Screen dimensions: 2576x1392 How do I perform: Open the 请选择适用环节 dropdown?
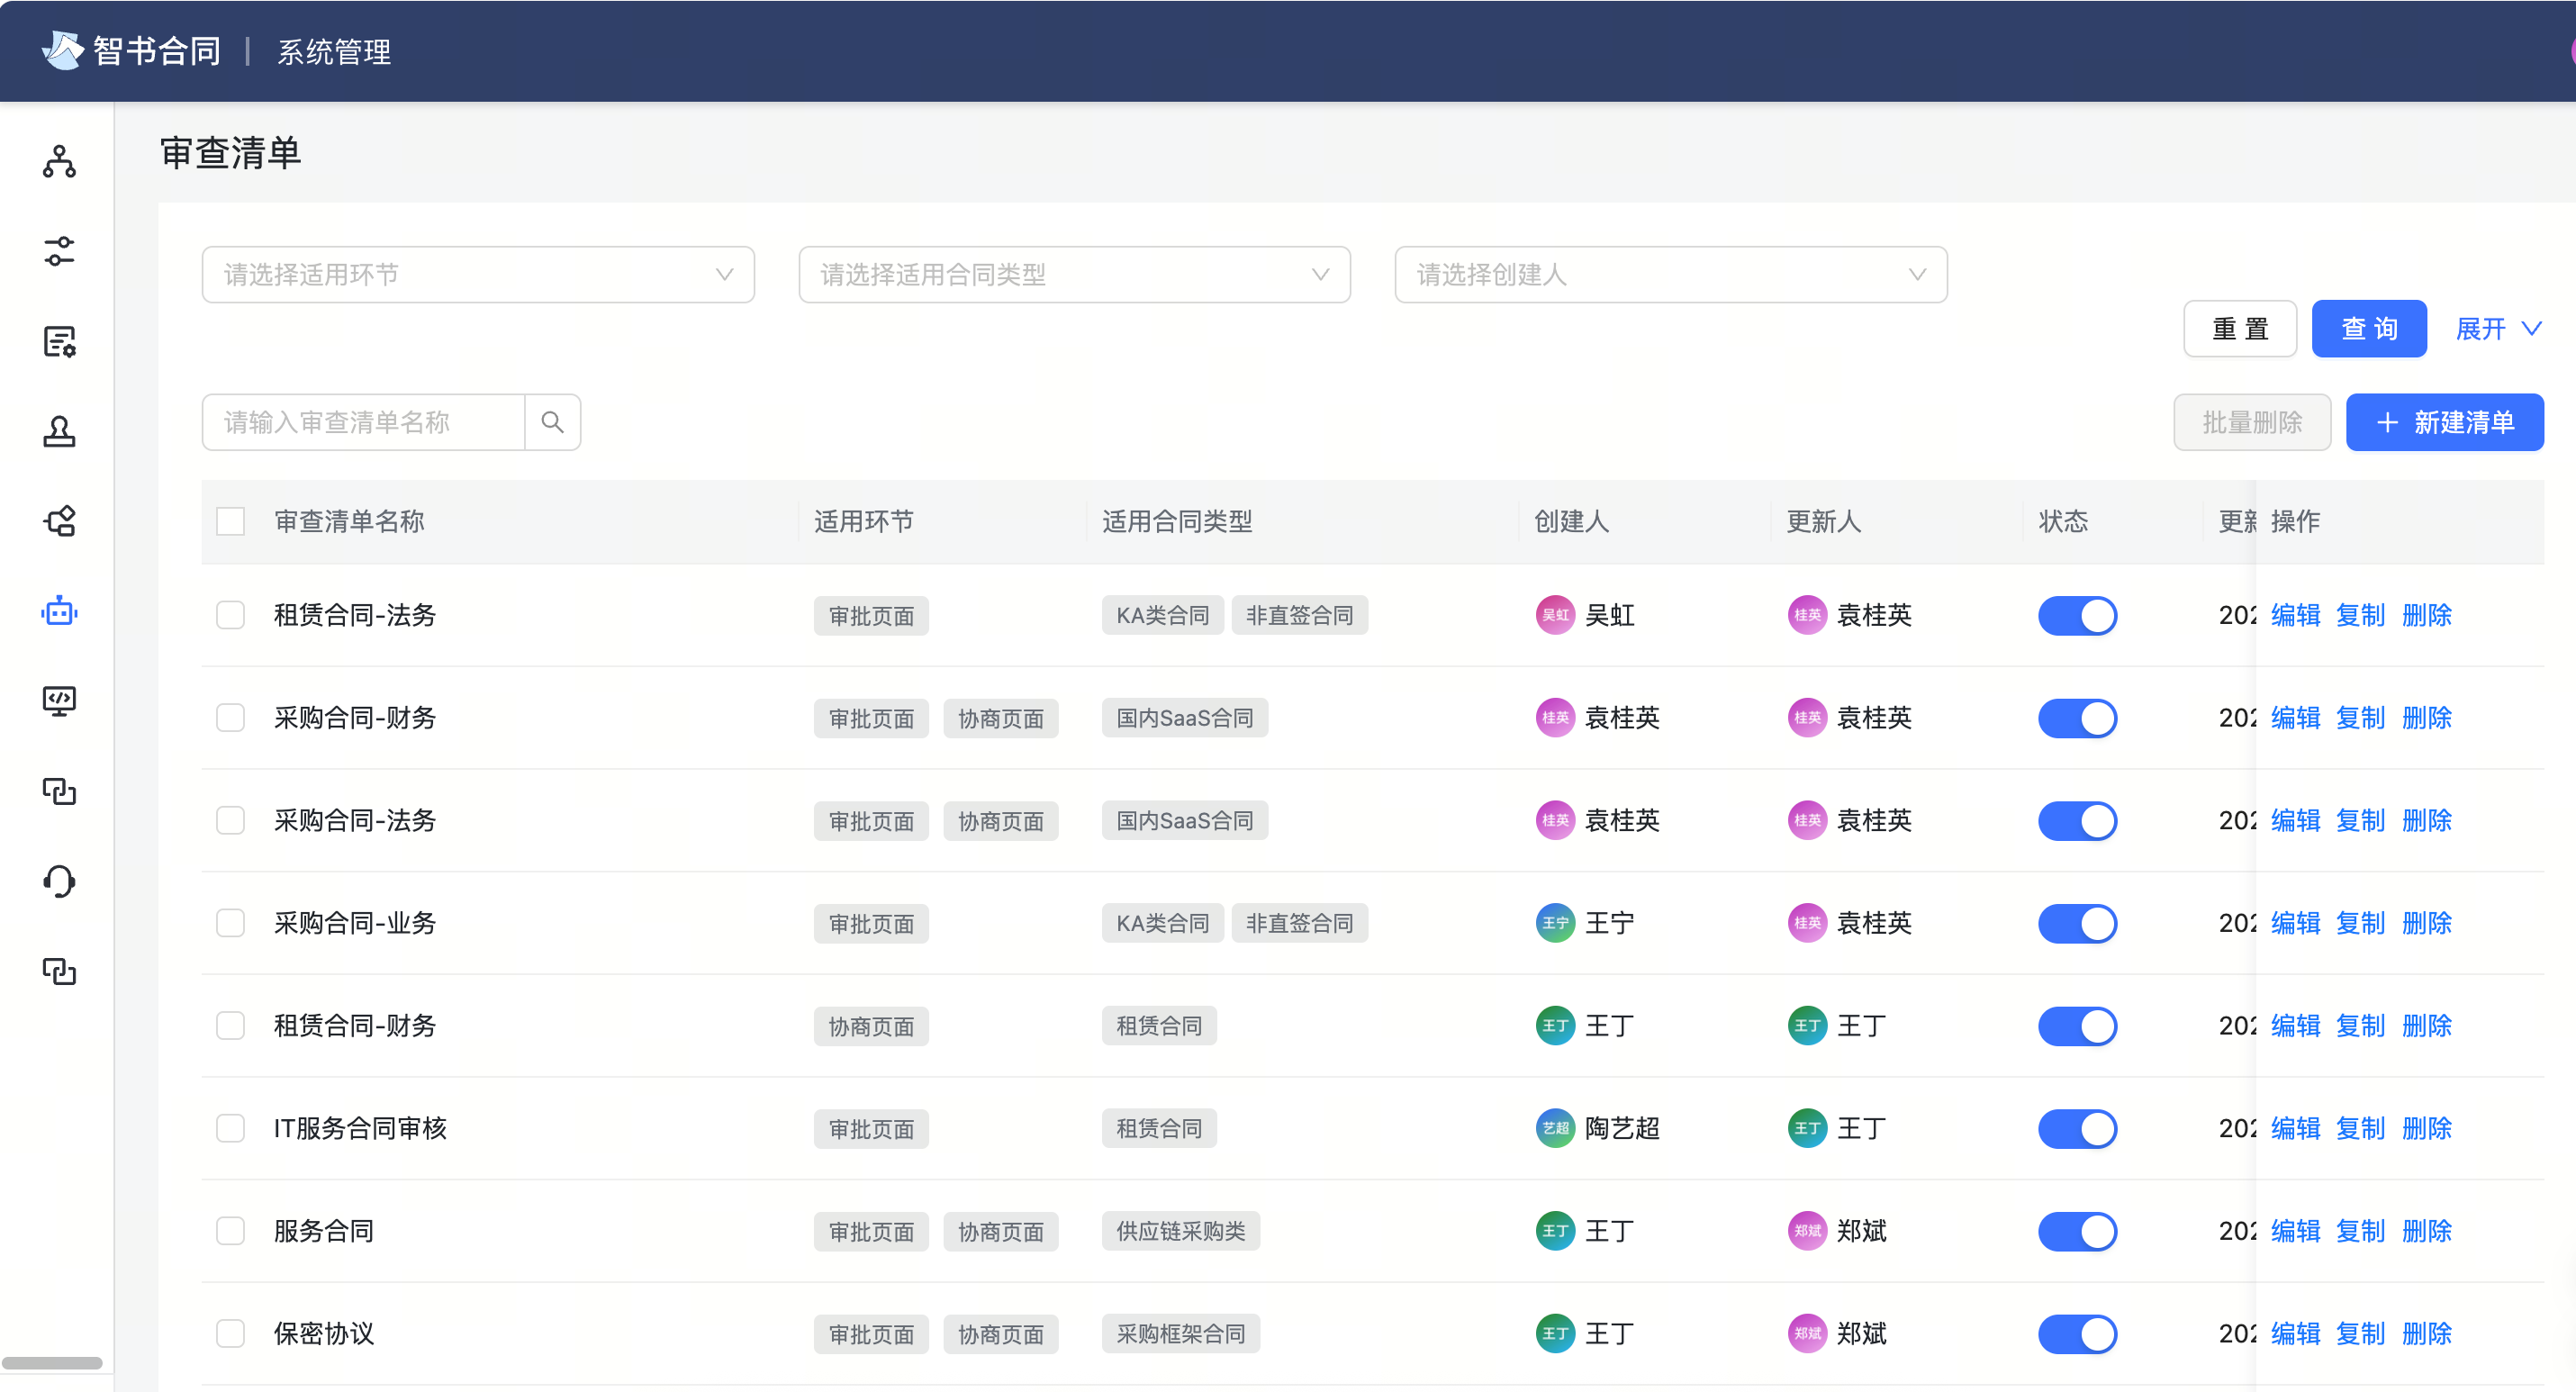pos(478,274)
